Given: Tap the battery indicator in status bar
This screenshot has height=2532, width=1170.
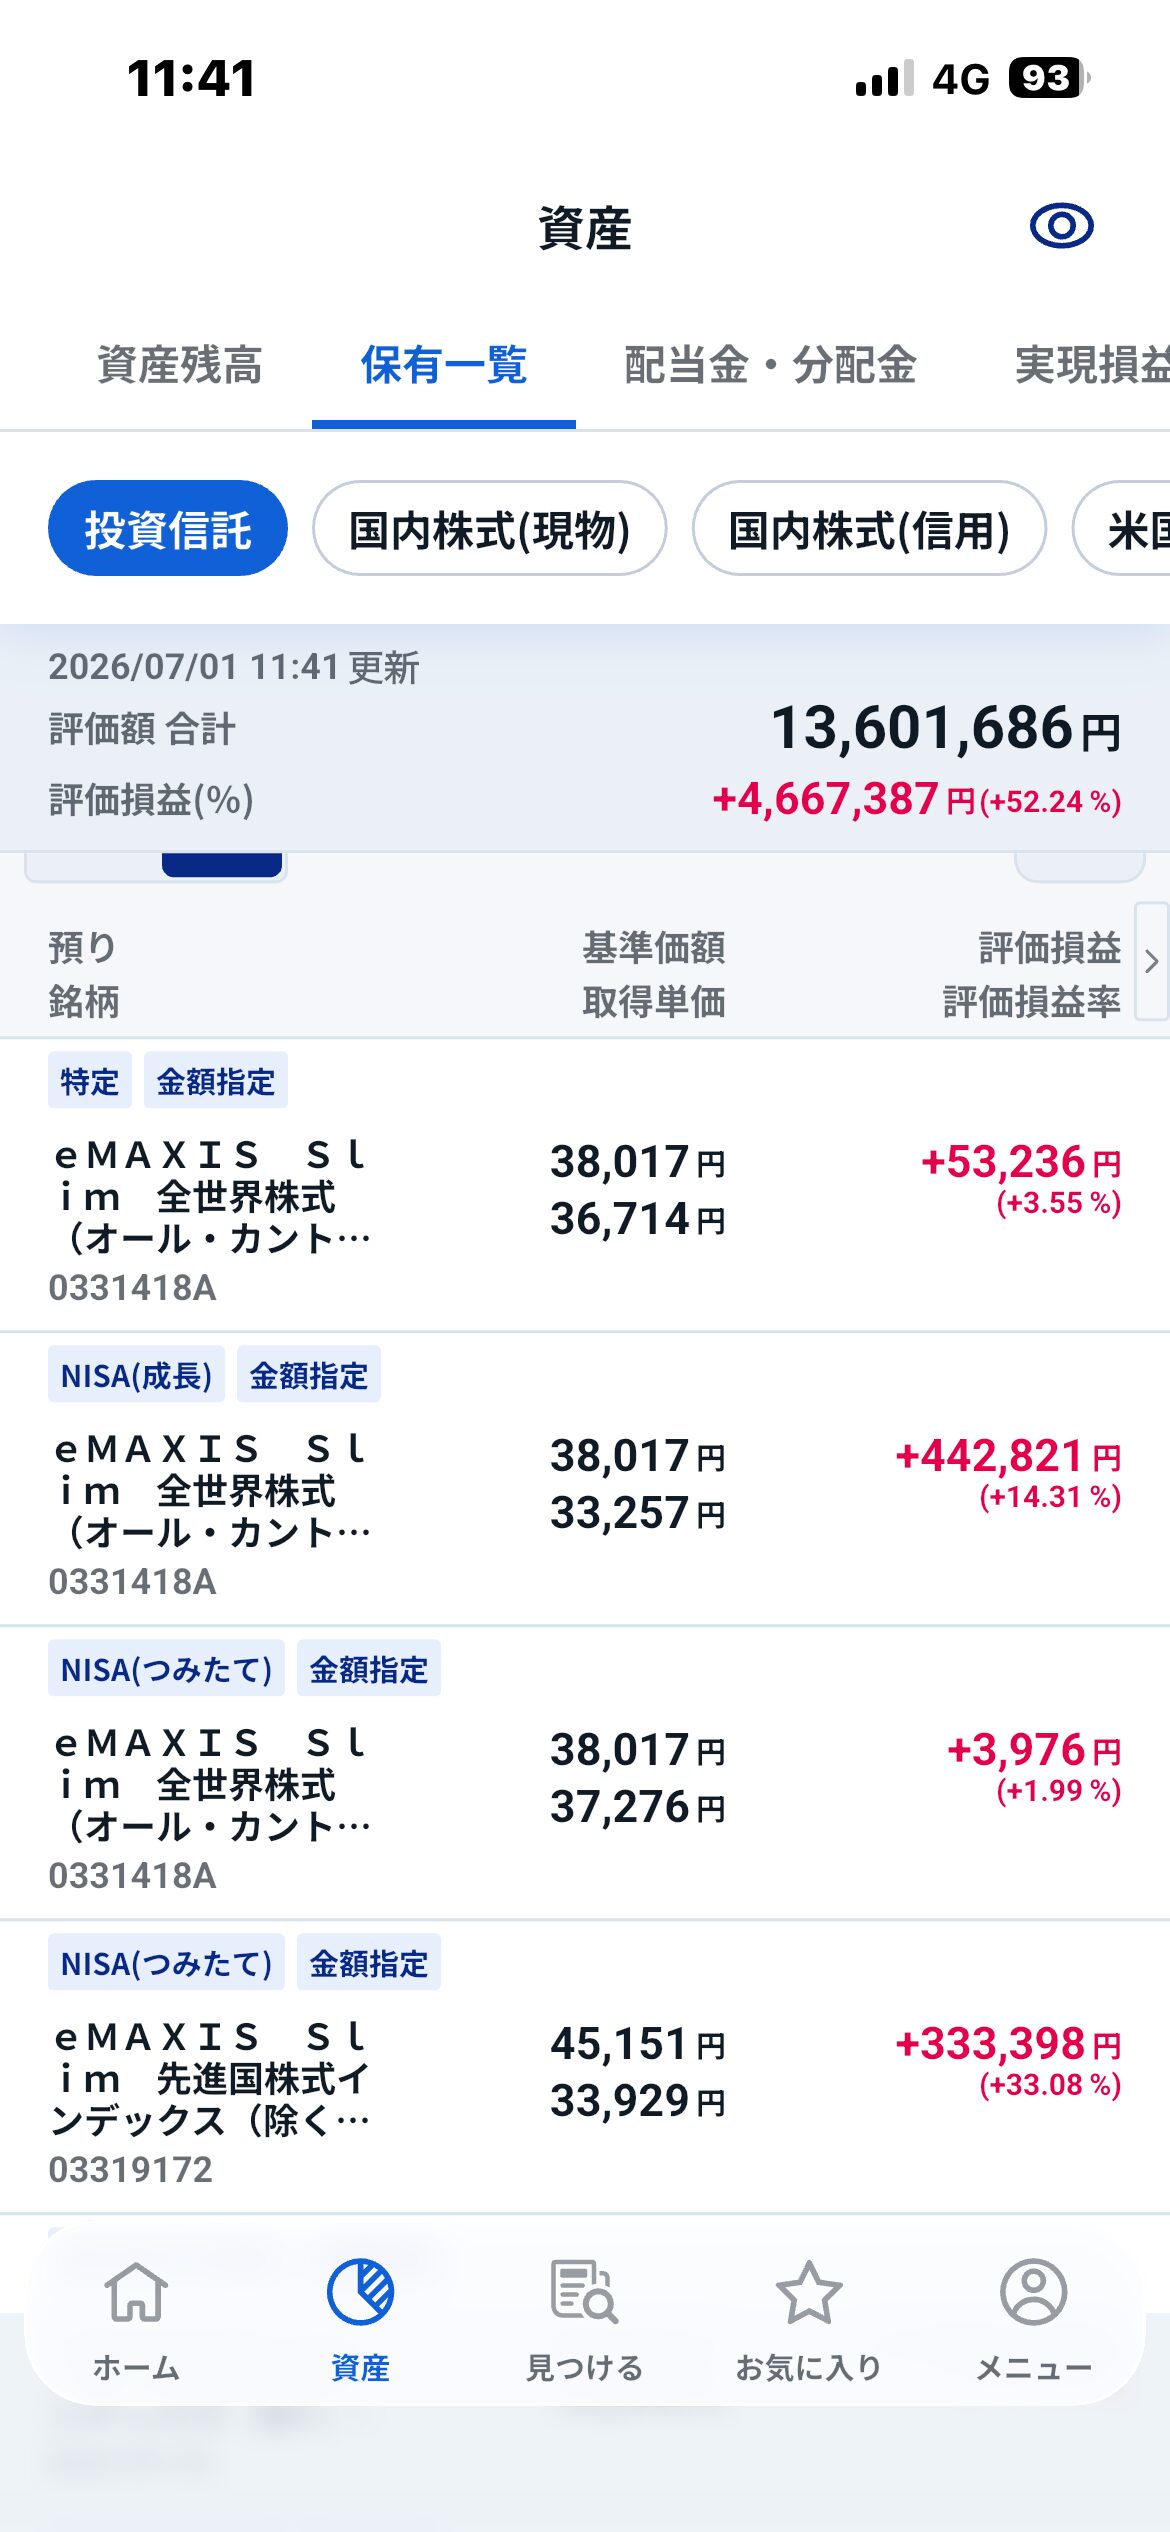Looking at the screenshot, I should tap(1048, 78).
